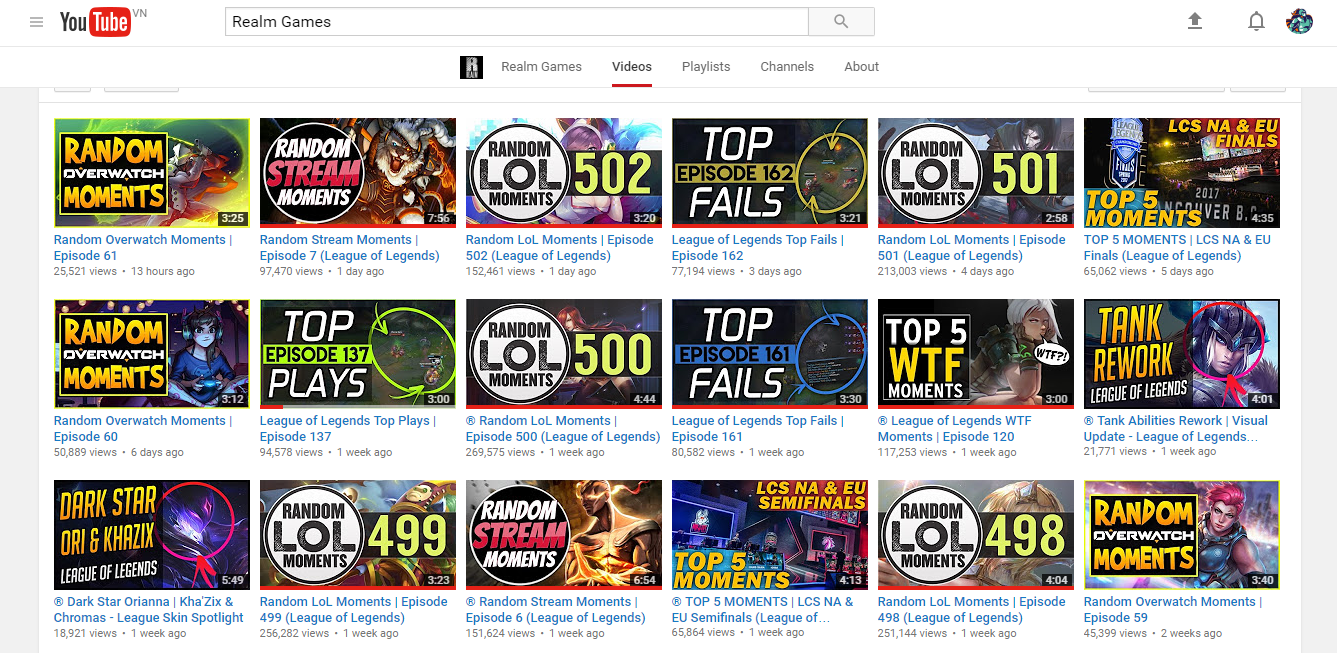Open 'League of Legends Top Fails | Episode 162' link

758,248
